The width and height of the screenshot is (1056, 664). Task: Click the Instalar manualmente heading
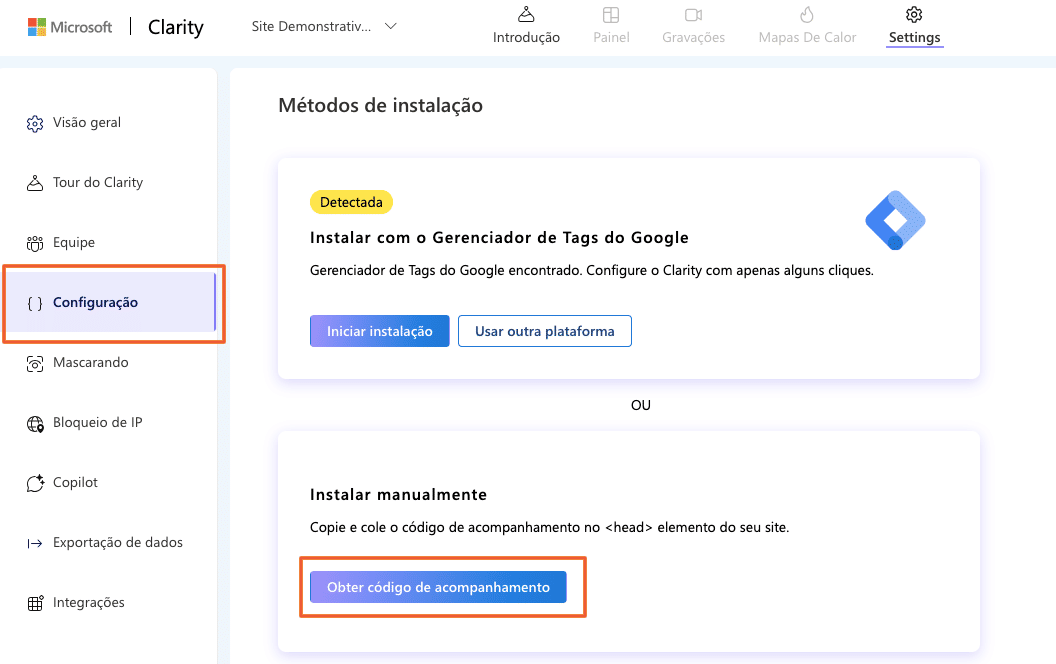tap(398, 495)
